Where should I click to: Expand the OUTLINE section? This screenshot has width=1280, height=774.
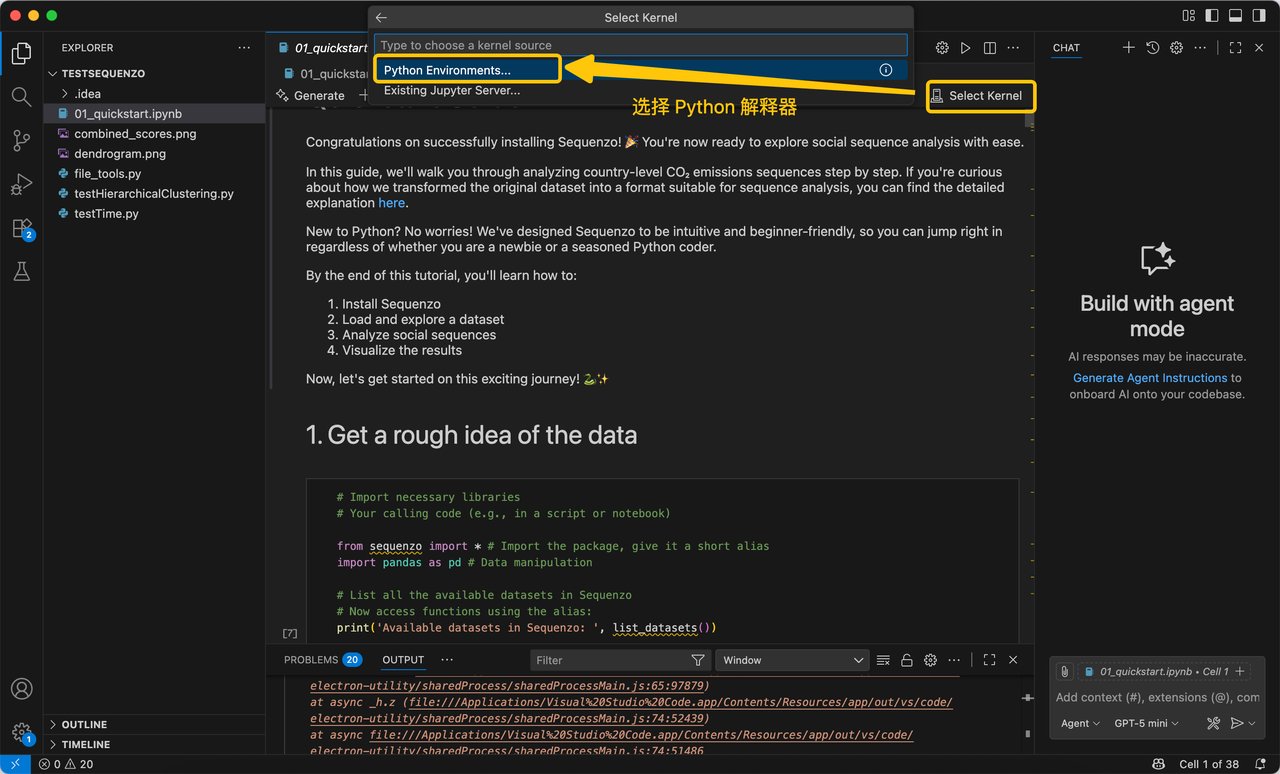(x=84, y=724)
